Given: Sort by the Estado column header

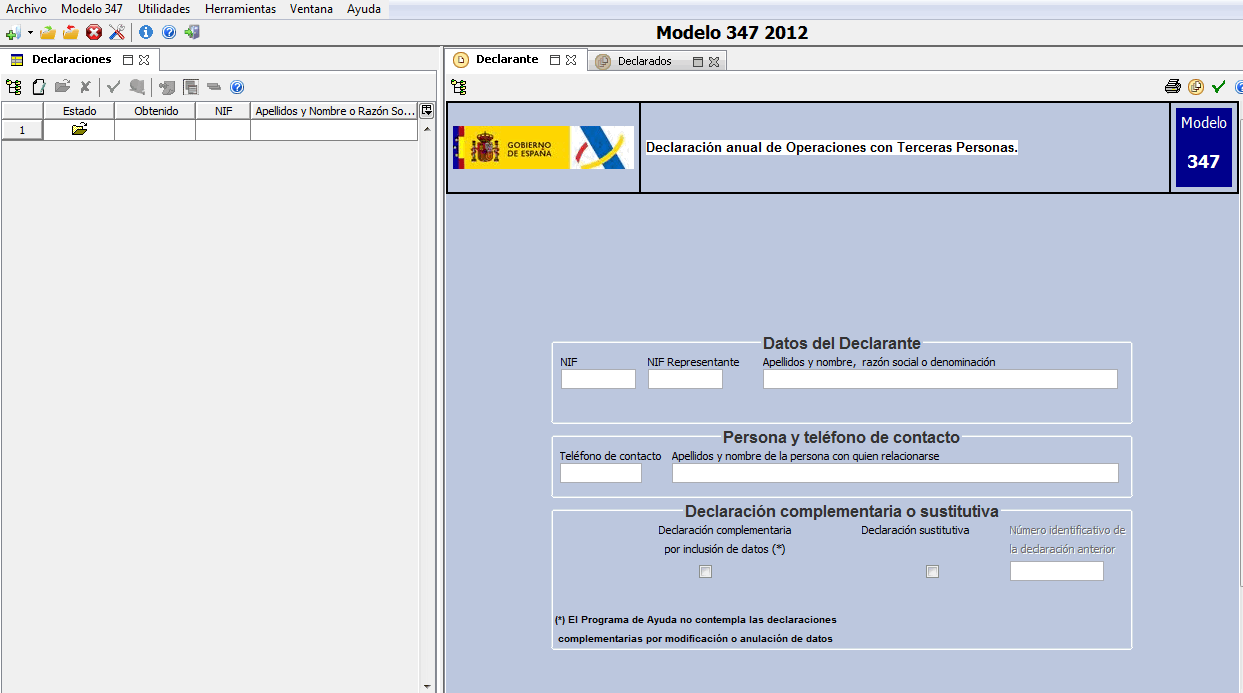Looking at the screenshot, I should point(79,111).
